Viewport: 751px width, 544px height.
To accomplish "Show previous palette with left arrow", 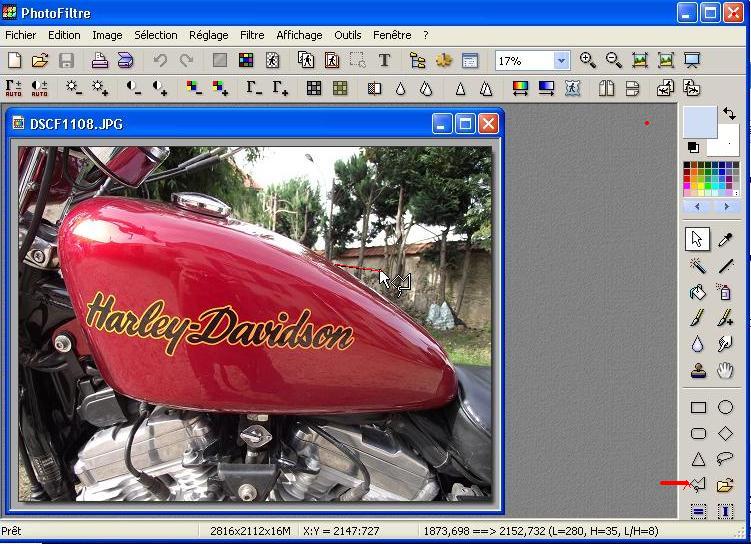I will point(697,206).
